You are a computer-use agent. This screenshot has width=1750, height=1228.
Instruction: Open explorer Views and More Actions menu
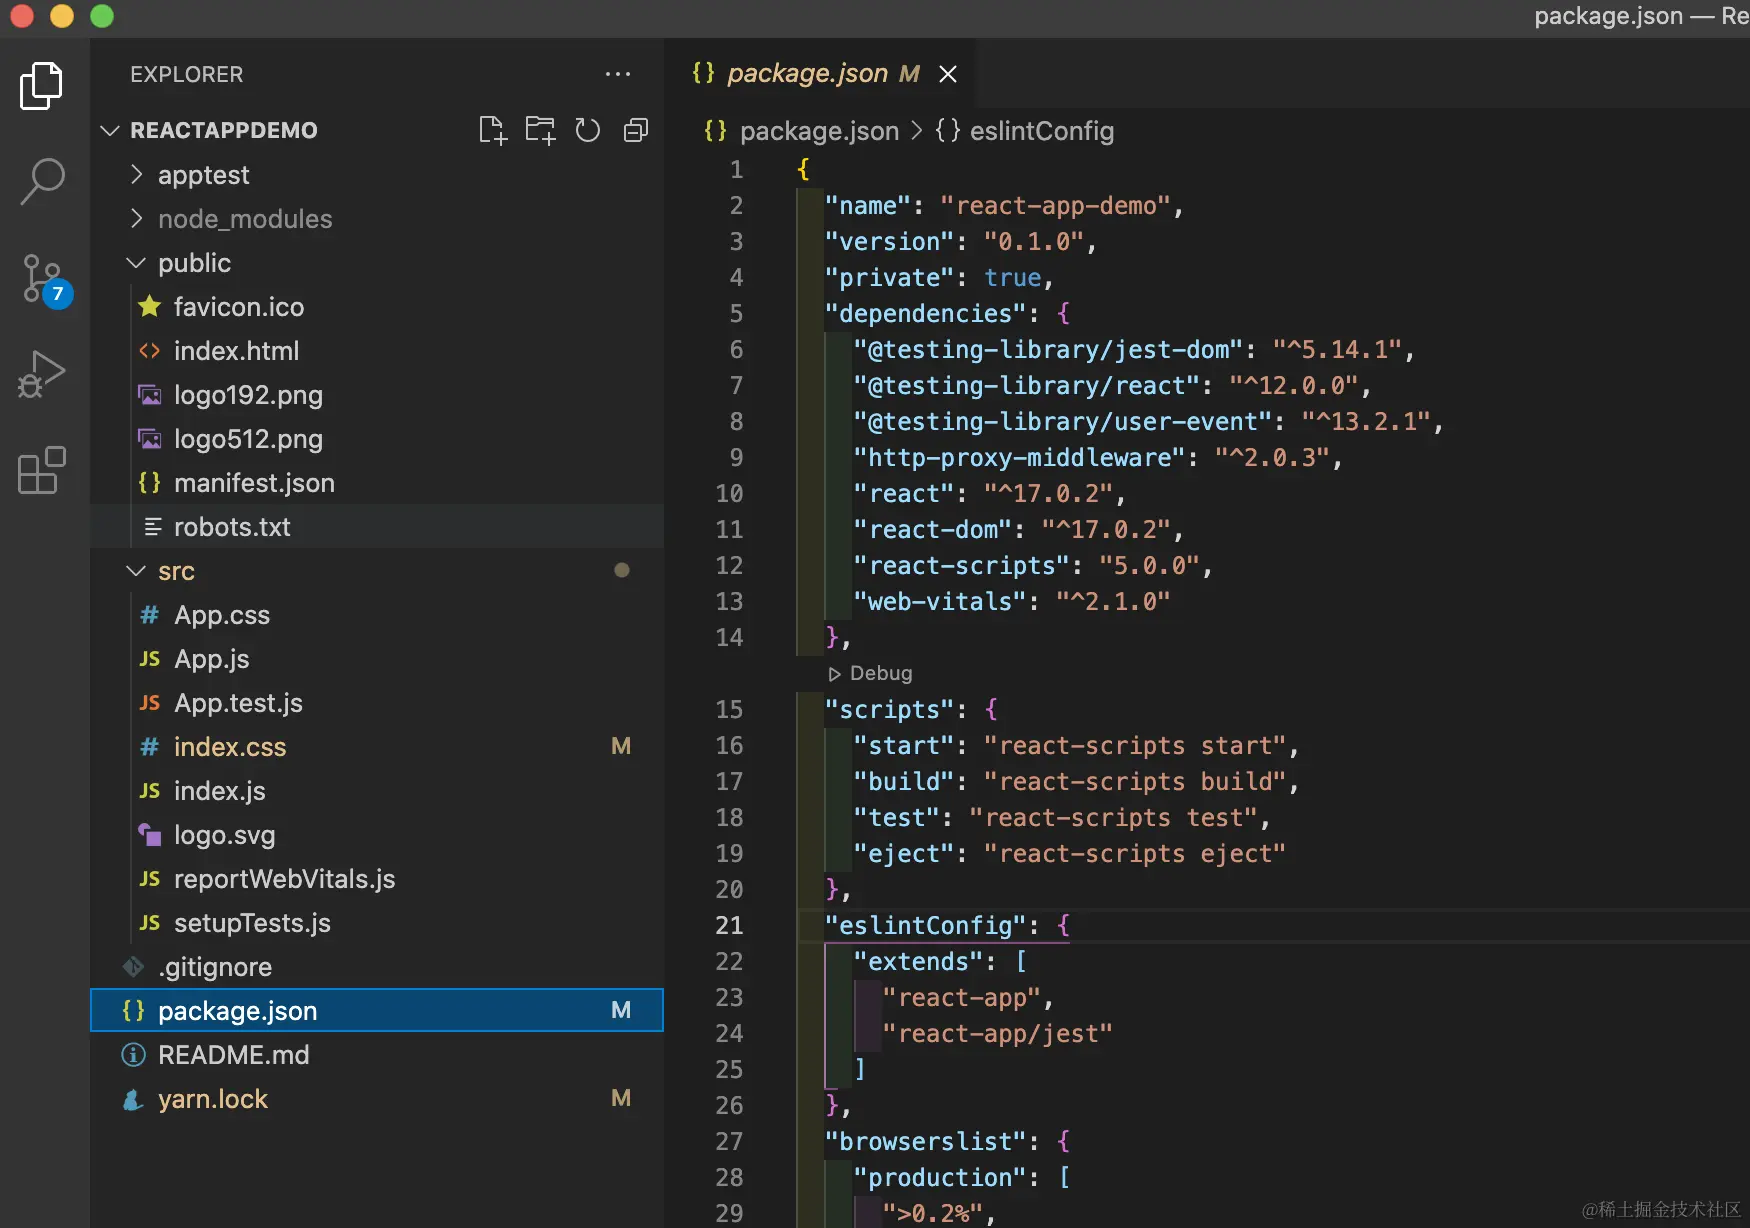click(618, 74)
